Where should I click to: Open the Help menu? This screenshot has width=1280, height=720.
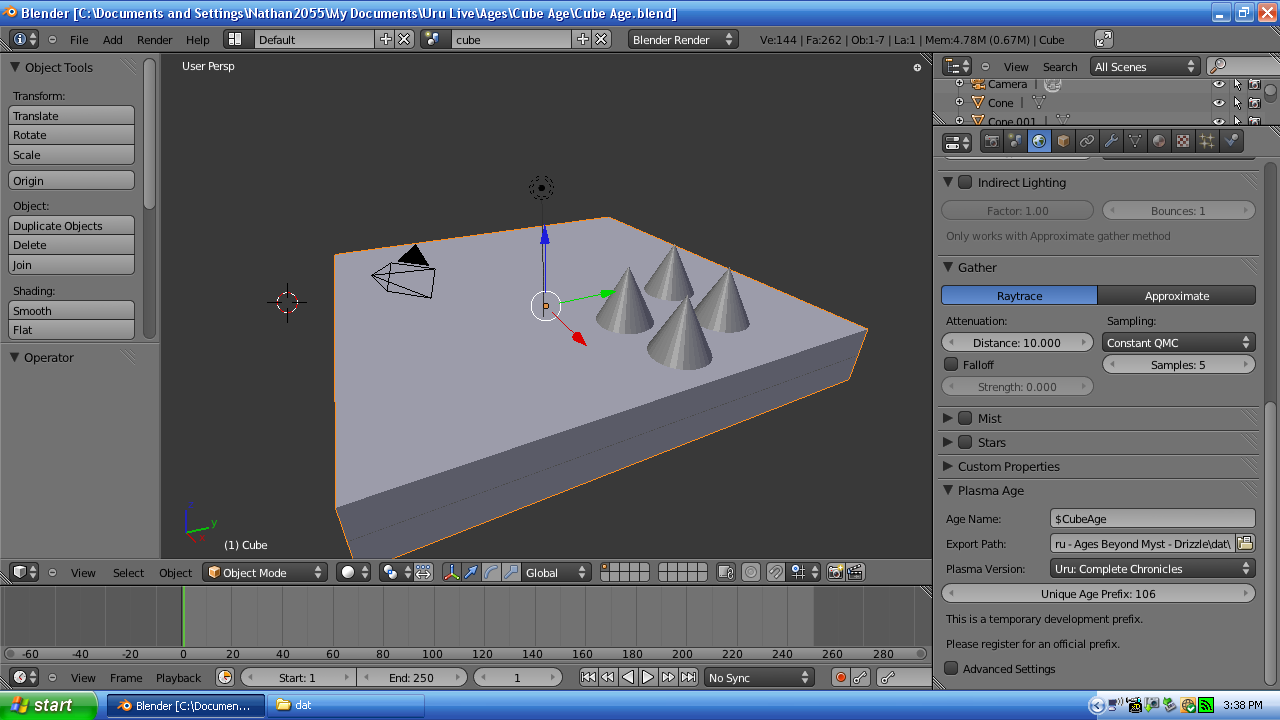tap(198, 40)
